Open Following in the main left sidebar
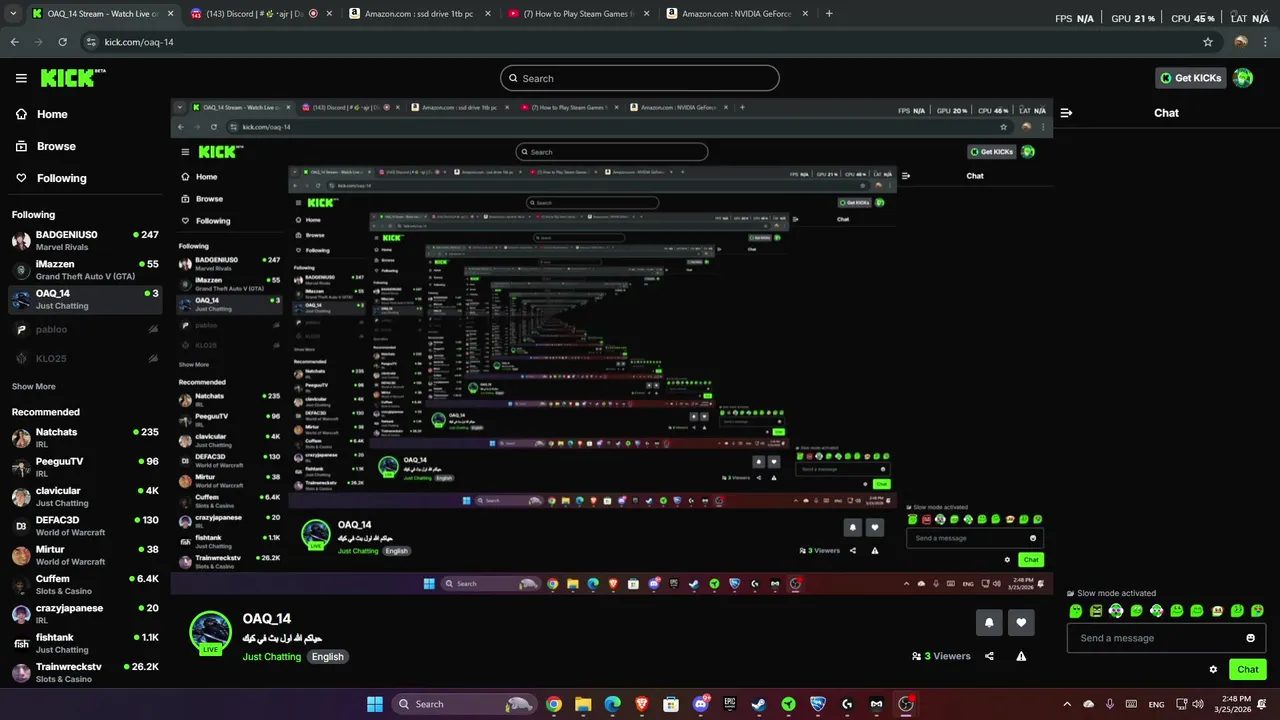The width and height of the screenshot is (1280, 720). pyautogui.click(x=51, y=178)
